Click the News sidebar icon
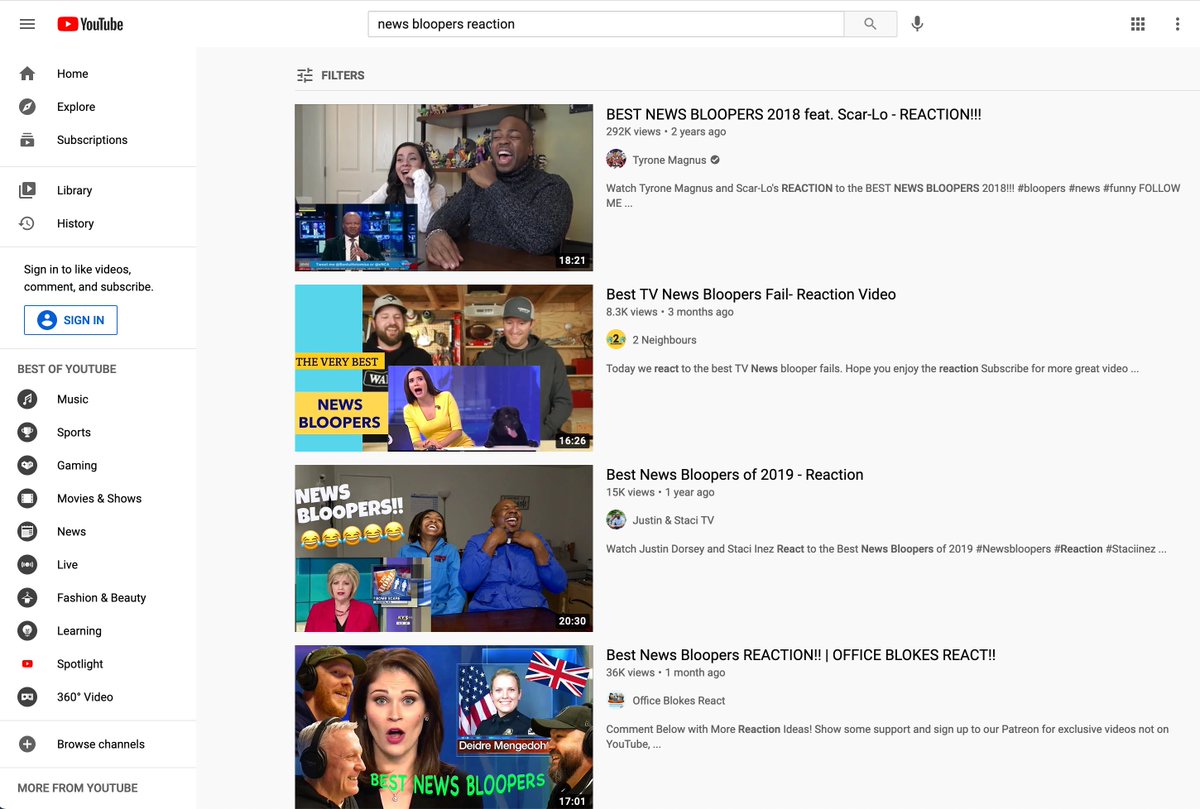 [x=27, y=531]
